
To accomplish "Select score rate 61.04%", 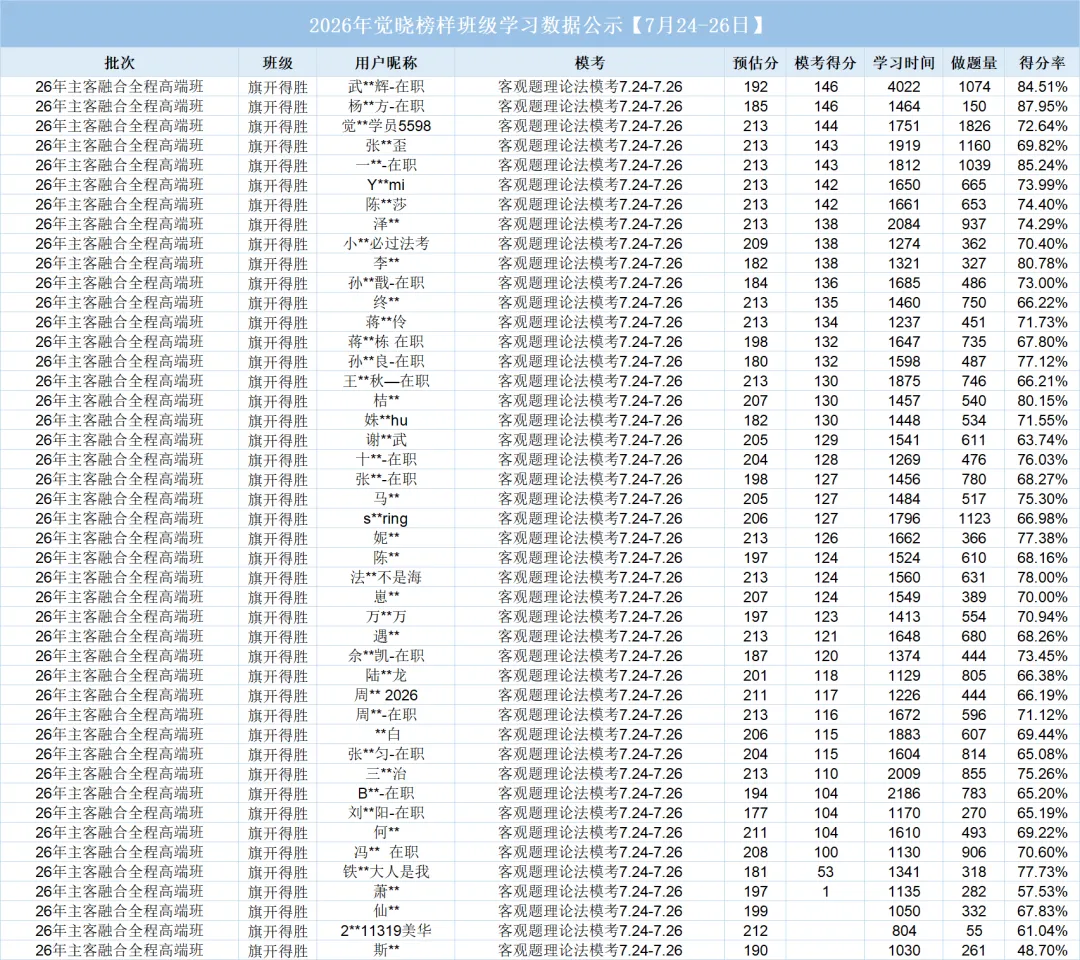I will point(1042,930).
